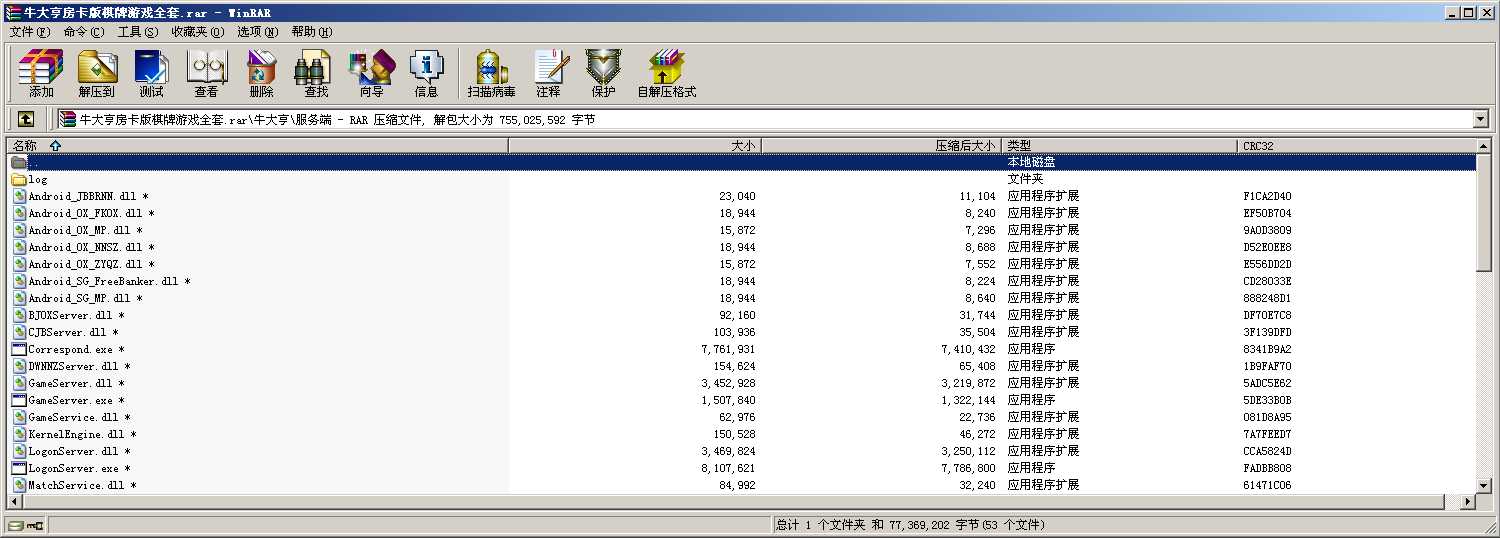
Task: Click the GameServer.exe file icon
Action: click(19, 400)
